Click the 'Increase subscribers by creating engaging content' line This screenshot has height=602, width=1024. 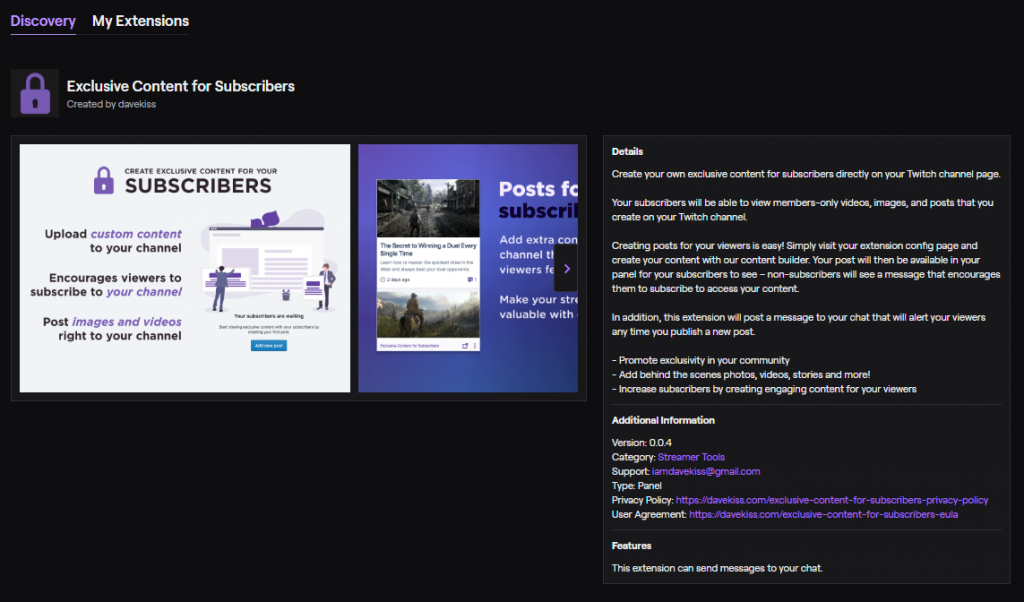coord(764,389)
